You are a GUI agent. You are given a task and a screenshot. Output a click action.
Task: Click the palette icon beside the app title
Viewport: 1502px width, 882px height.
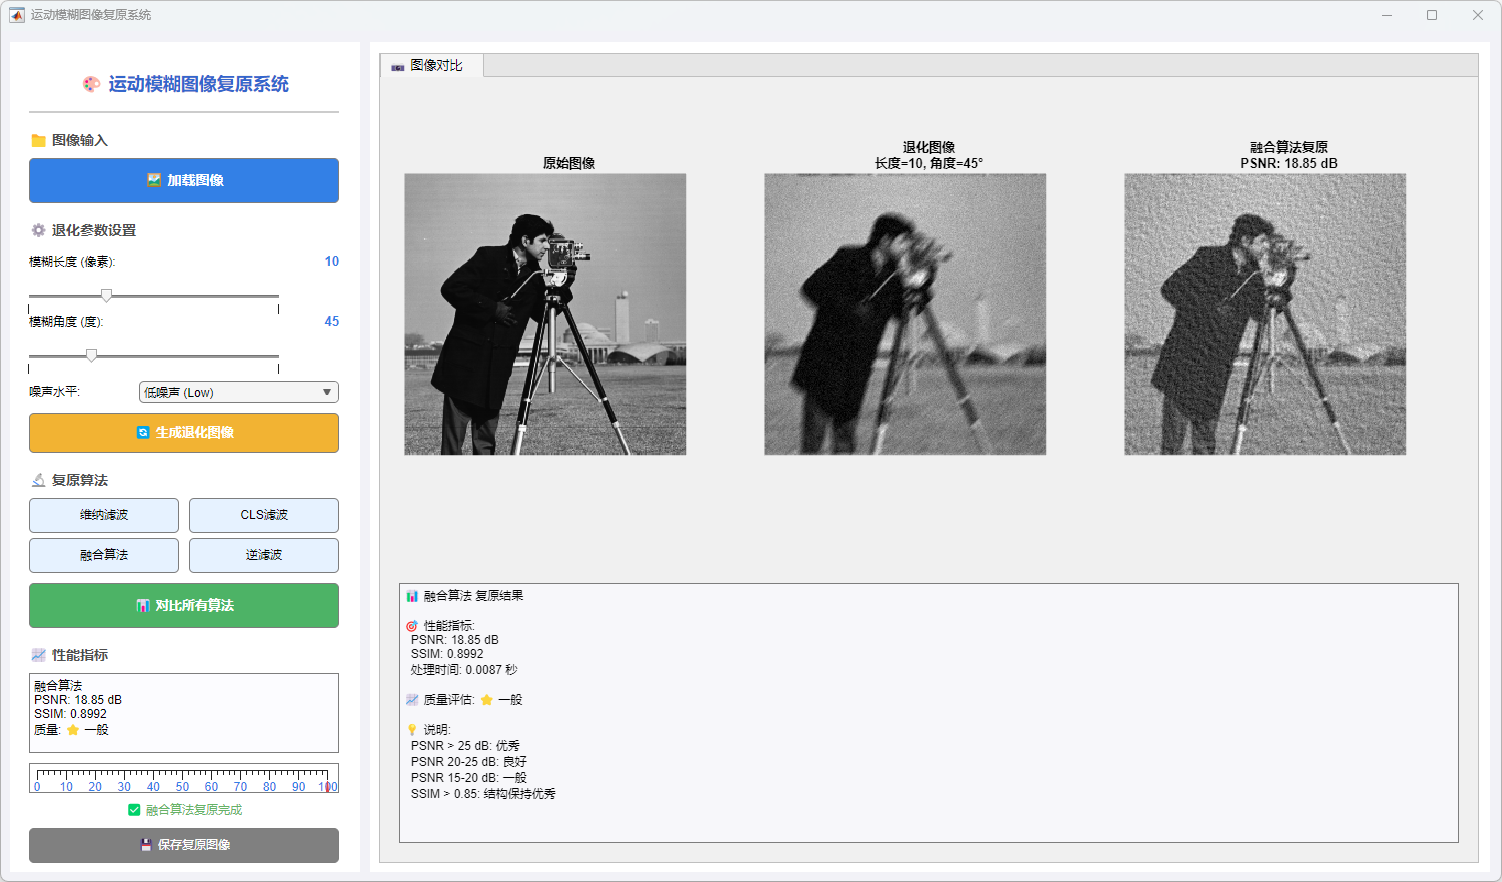[x=91, y=84]
